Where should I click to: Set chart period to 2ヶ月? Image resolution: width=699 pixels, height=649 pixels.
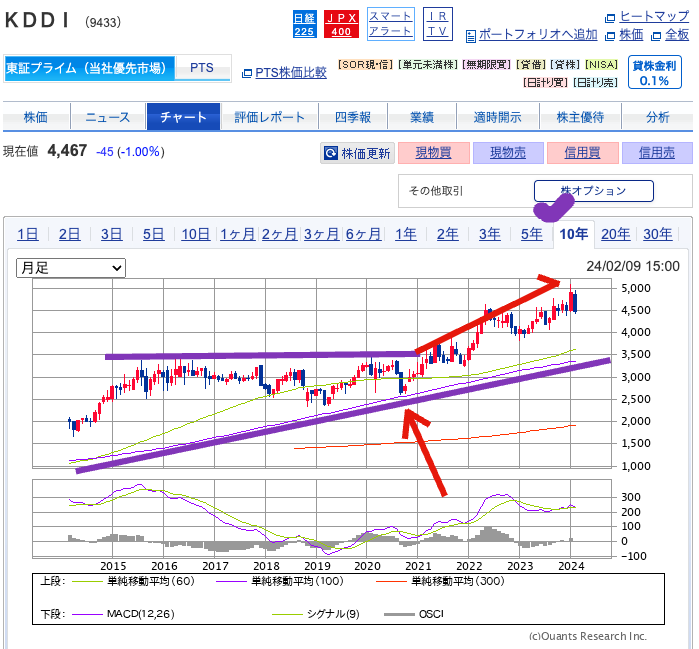(280, 234)
